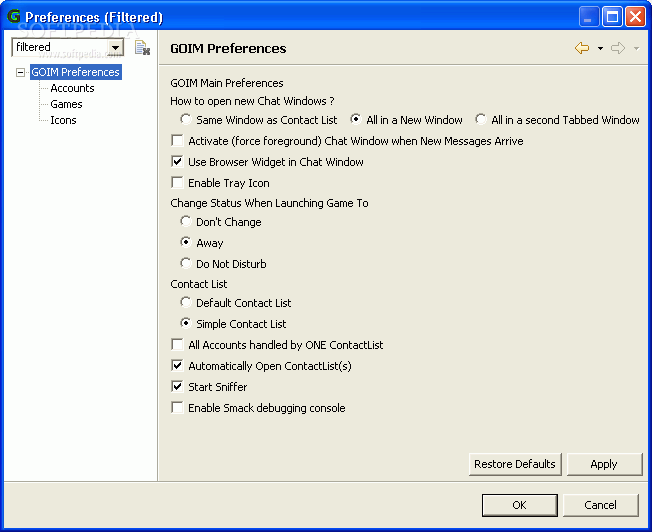Confirm preferences with OK button

(519, 505)
